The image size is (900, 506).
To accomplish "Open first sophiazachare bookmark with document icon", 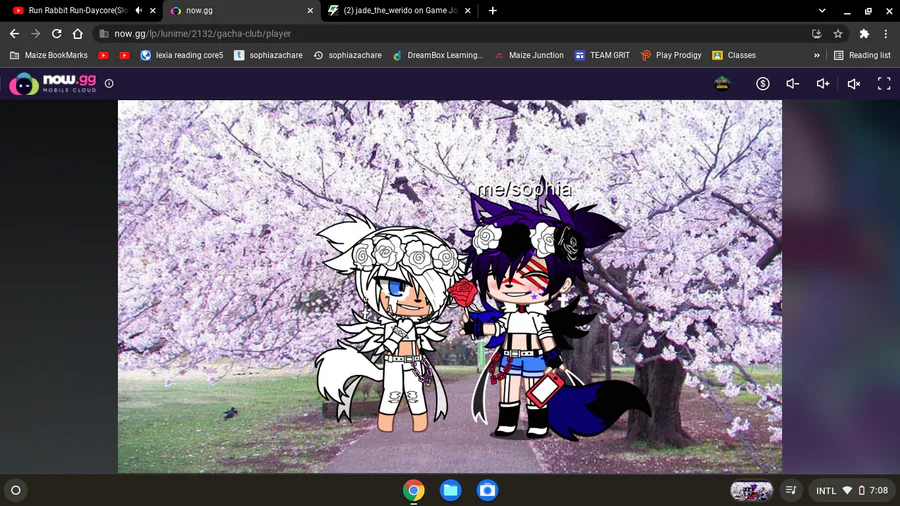I will [x=268, y=55].
